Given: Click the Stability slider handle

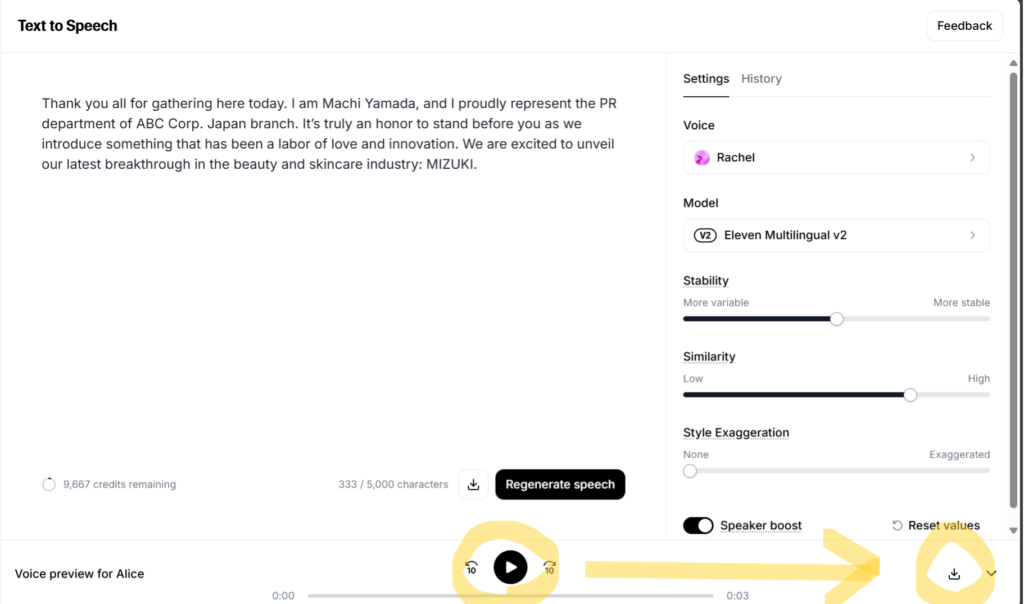Looking at the screenshot, I should (837, 319).
